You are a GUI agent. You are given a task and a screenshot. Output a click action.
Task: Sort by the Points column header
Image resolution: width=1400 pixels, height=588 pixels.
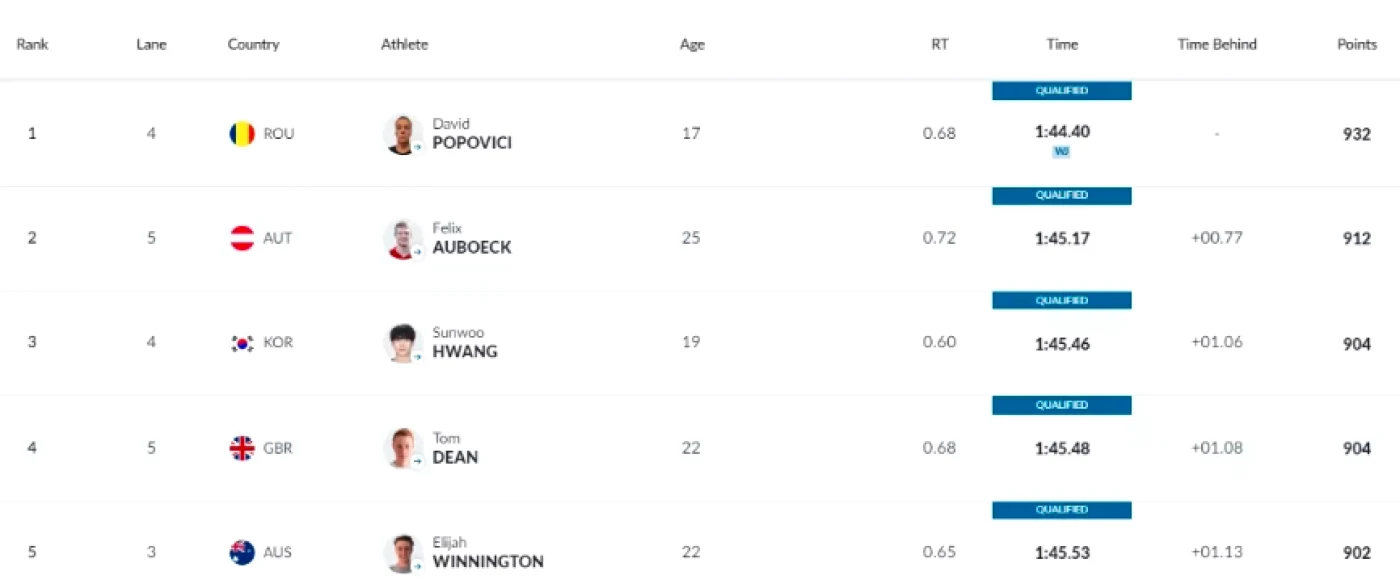click(x=1357, y=44)
